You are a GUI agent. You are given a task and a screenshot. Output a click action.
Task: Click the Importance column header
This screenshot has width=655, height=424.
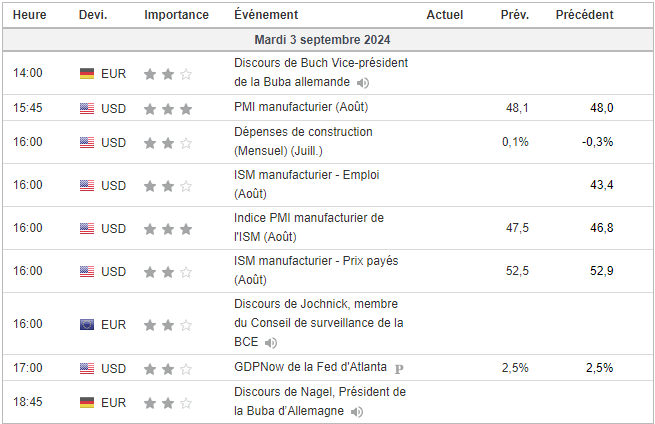176,15
